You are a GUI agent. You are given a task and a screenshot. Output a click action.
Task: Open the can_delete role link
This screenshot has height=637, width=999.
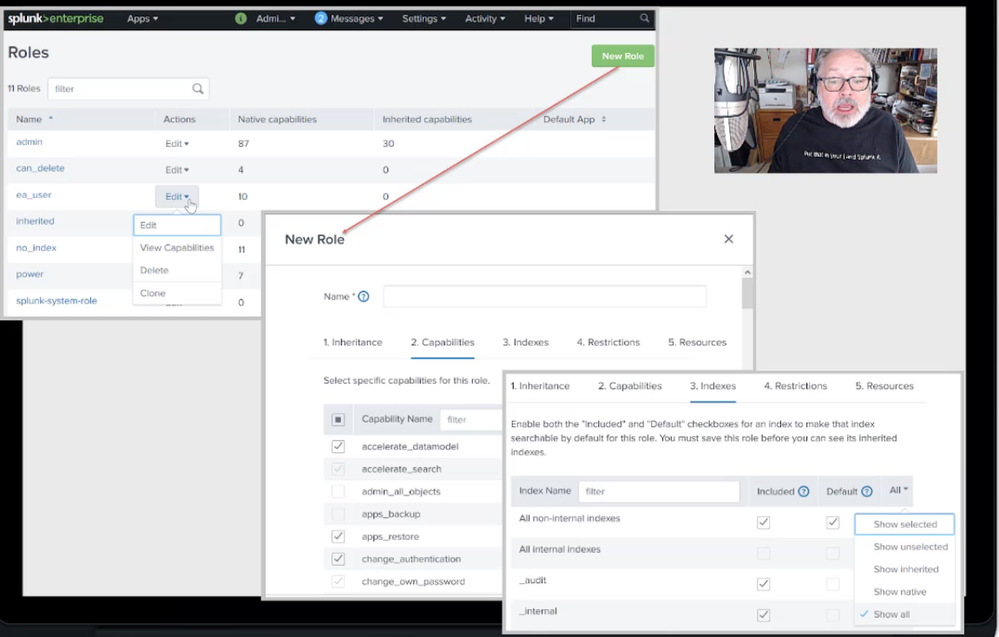point(40,168)
